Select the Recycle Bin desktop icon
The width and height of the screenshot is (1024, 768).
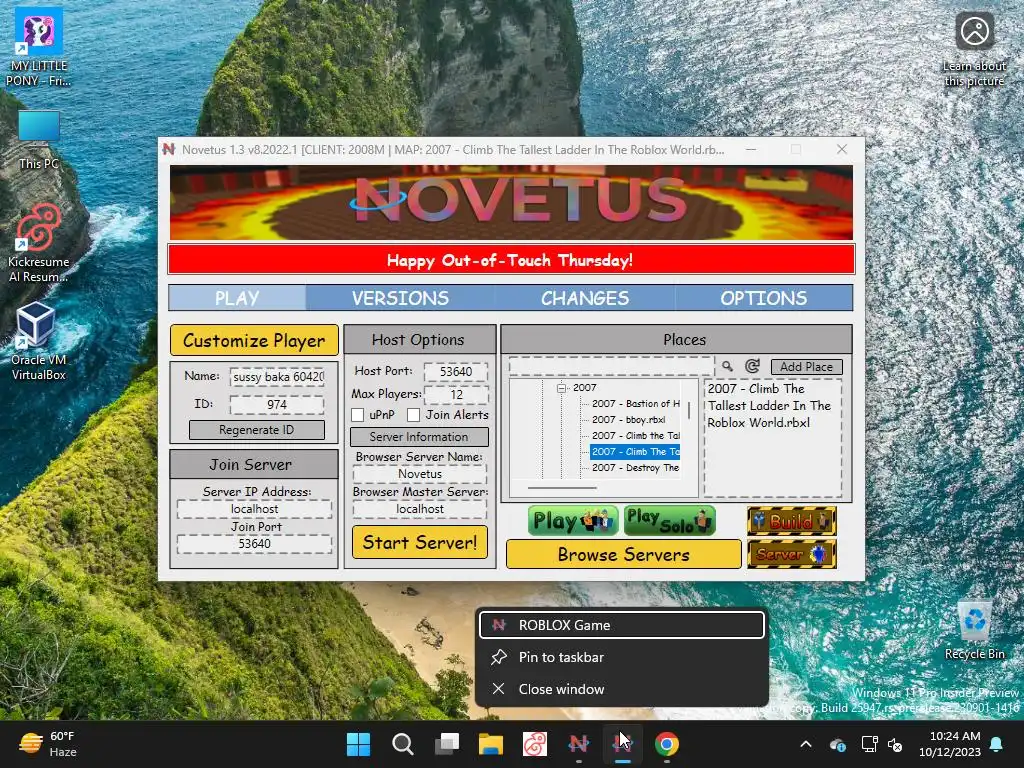coord(974,630)
